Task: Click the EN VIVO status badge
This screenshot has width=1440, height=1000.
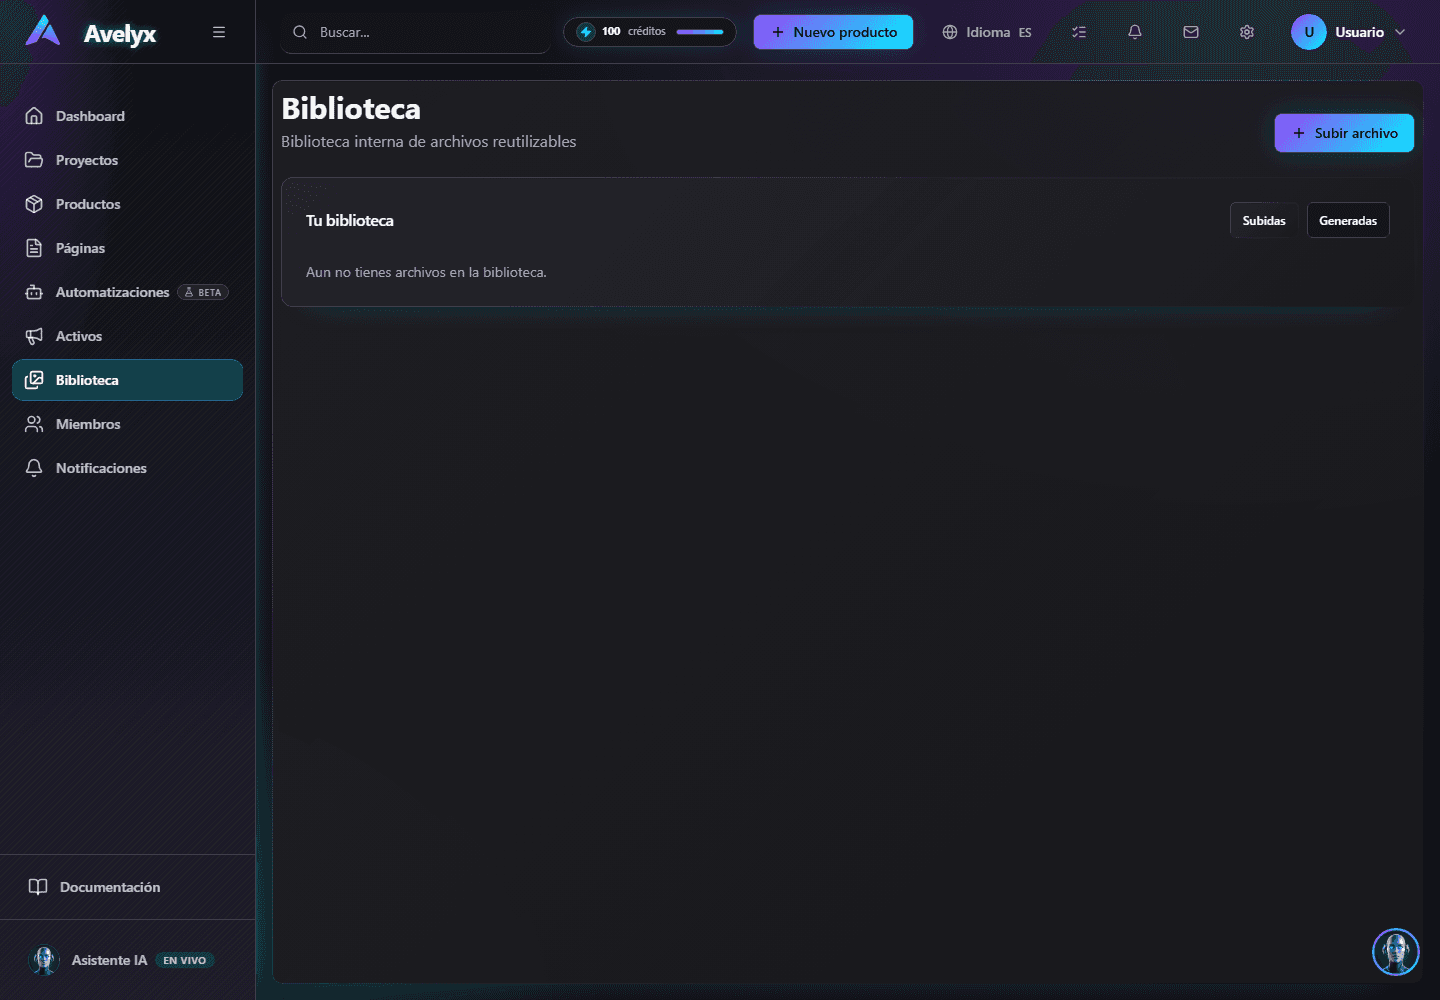Action: pyautogui.click(x=185, y=960)
